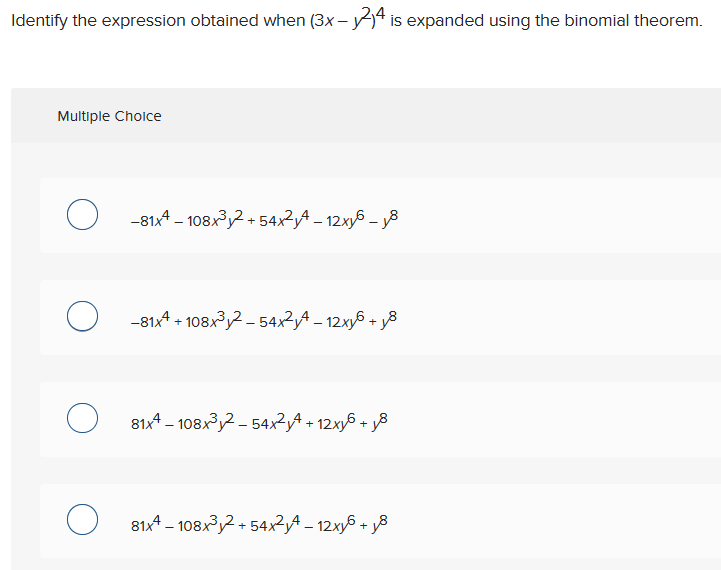Click the fourth answer's expression text
Viewport: 721px width, 570px height.
(x=259, y=524)
